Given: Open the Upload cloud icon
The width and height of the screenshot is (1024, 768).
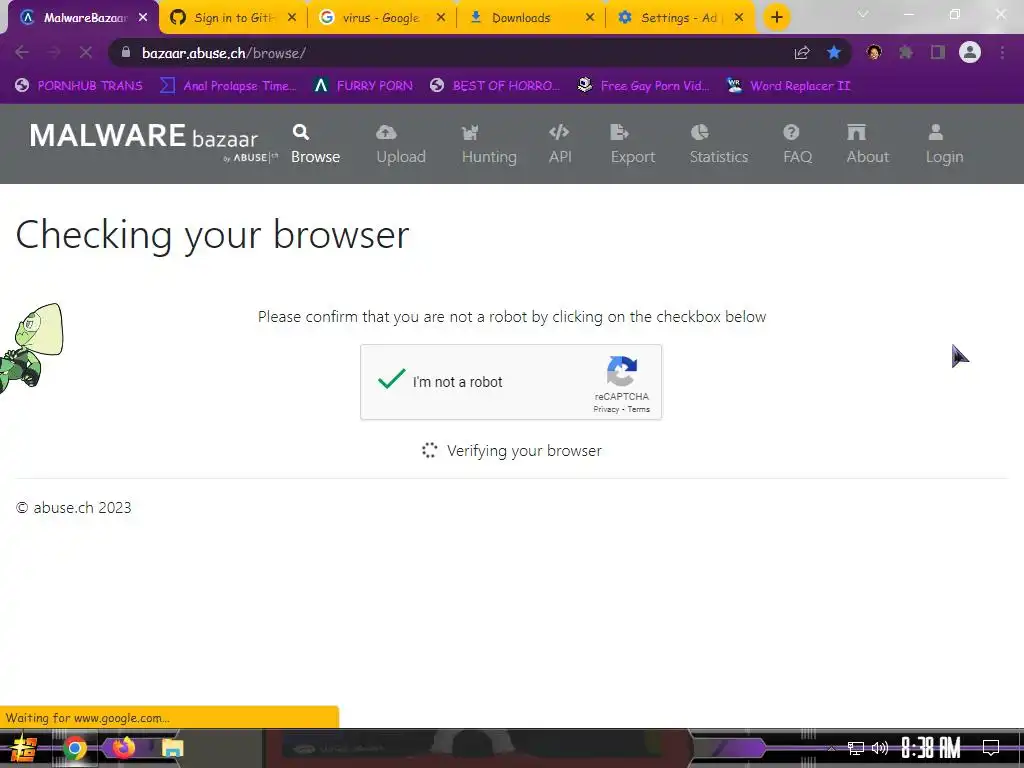Looking at the screenshot, I should point(386,133).
